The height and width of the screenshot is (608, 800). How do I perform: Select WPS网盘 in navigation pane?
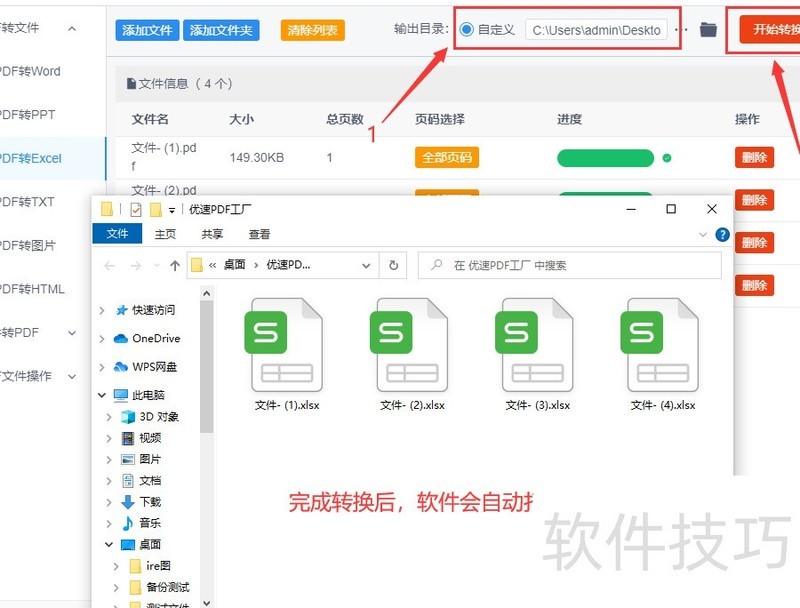click(x=154, y=367)
